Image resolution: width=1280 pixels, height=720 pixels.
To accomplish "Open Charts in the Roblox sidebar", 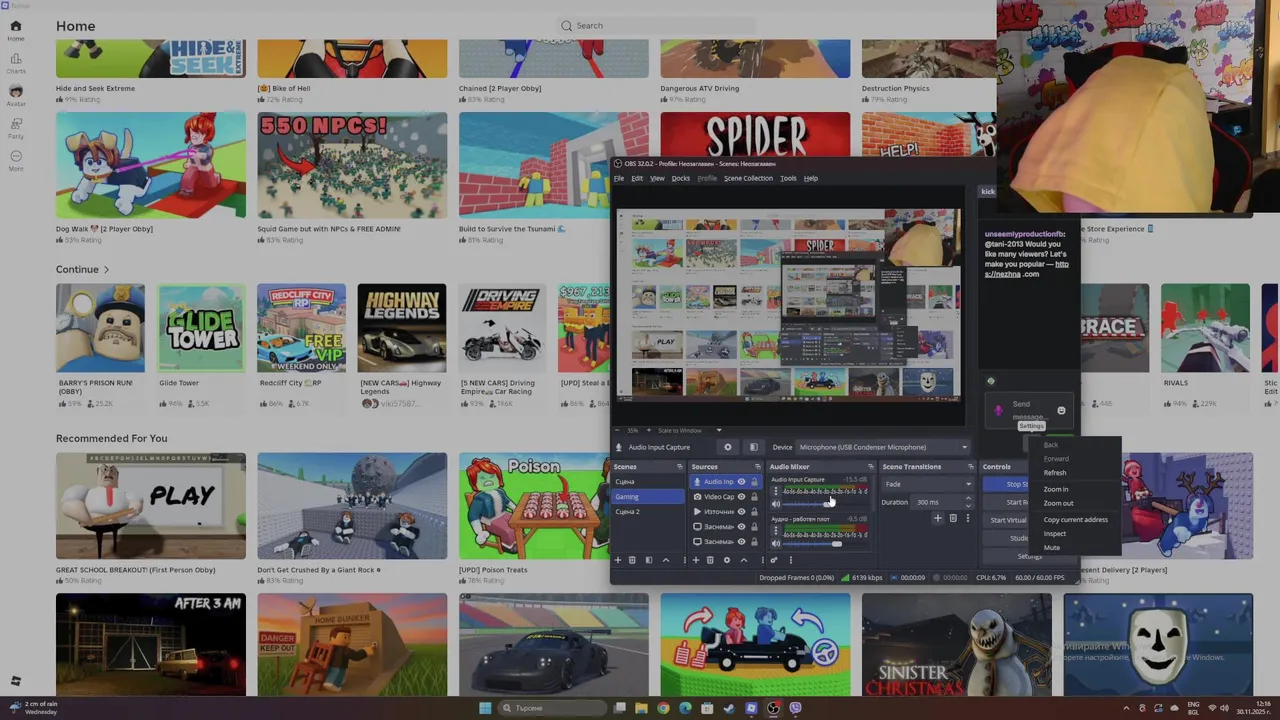I will click(x=15, y=63).
